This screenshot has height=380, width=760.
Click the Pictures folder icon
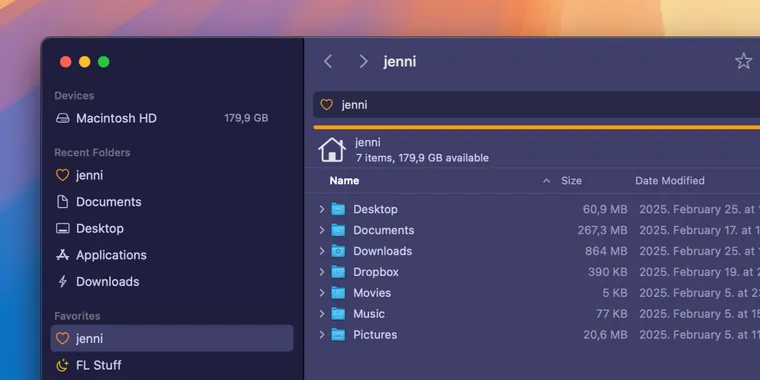pyautogui.click(x=338, y=334)
